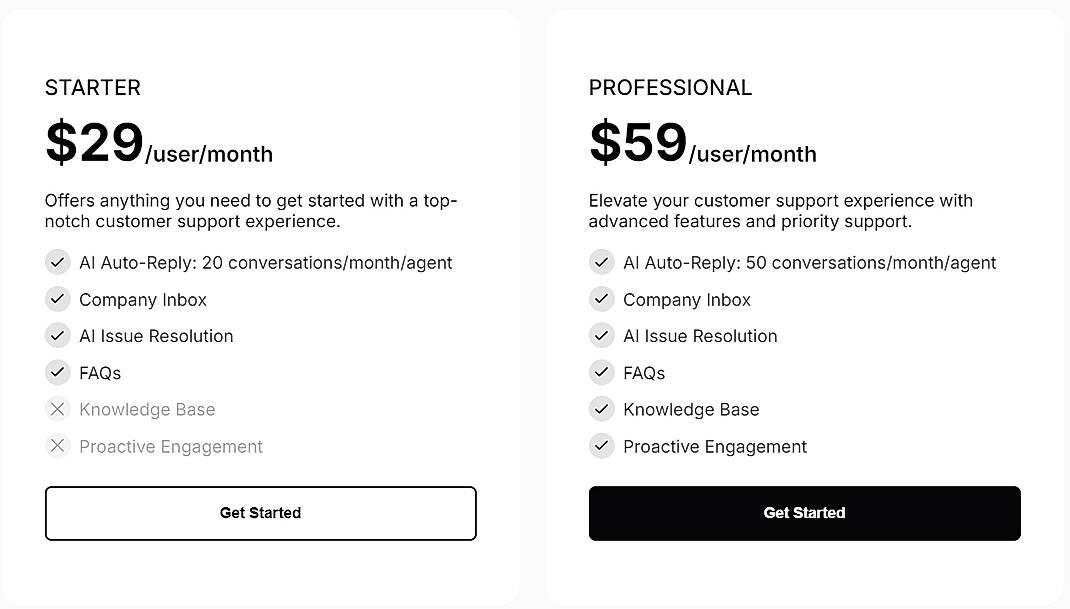Click the checkmark beside AI Issue Resolution on Starter
The width and height of the screenshot is (1070, 609).
point(57,336)
